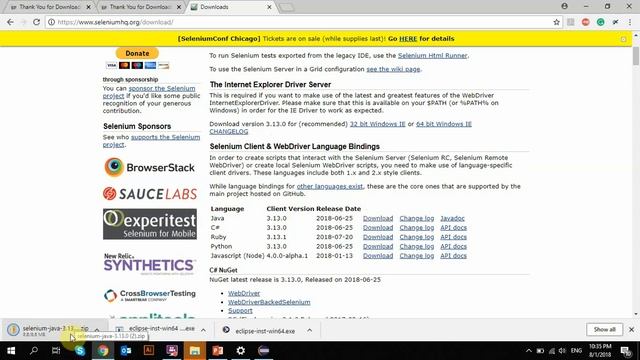Go back using browser back arrow
The image size is (640, 360).
10,22
